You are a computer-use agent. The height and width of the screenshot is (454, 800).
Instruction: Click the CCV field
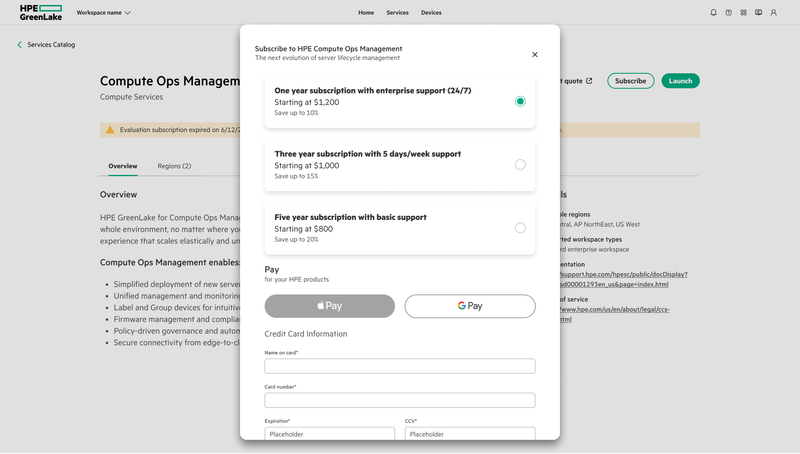(x=470, y=434)
